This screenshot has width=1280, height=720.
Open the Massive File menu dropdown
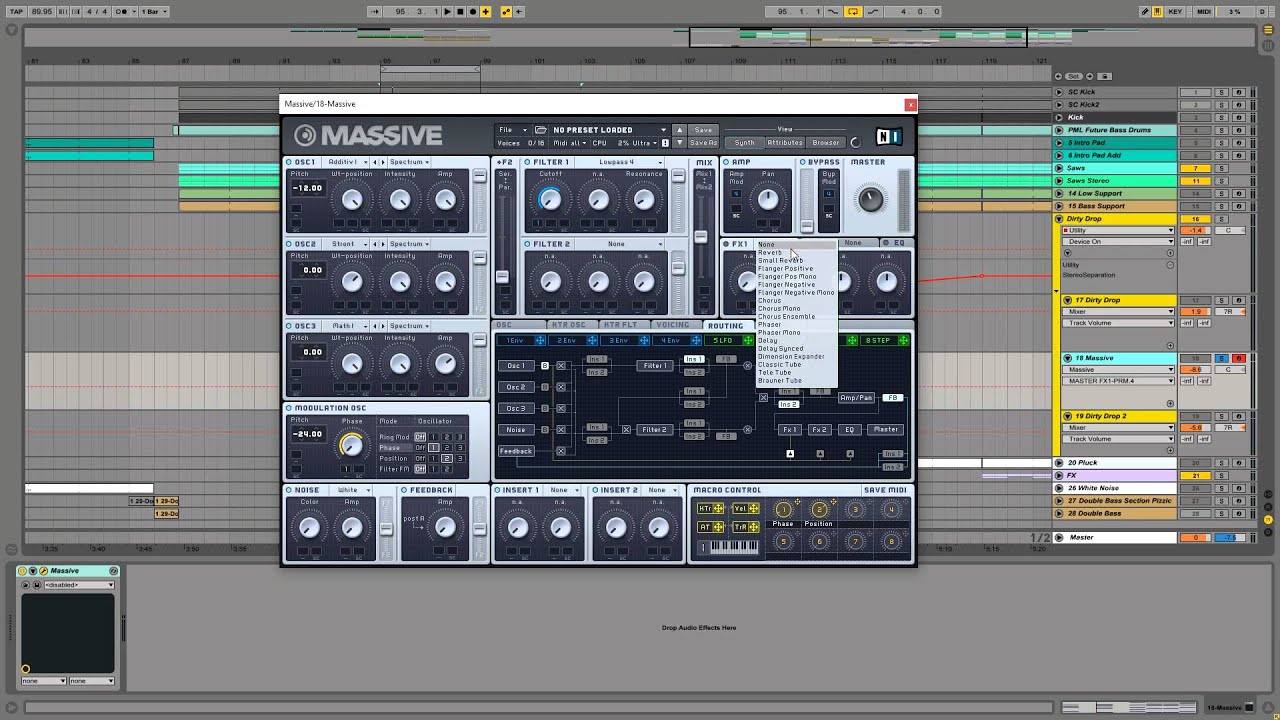pos(512,130)
